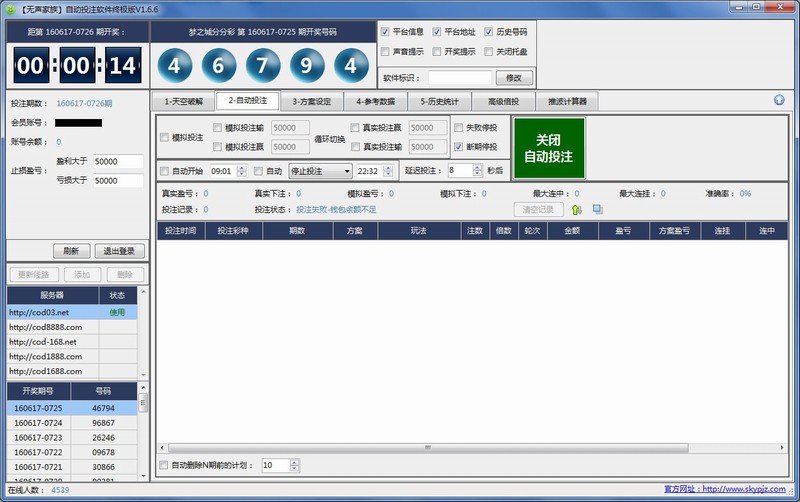Screen dimensions: 800x502
Task: Select the http://cod8888.com server row
Action: (52, 327)
